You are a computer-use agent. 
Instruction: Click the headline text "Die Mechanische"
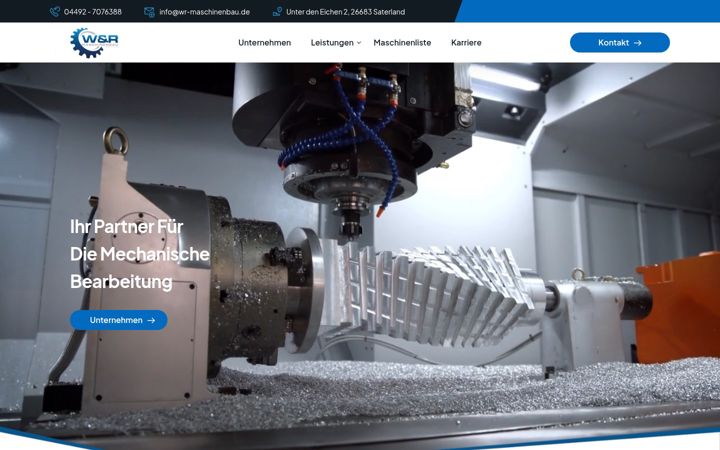[140, 254]
